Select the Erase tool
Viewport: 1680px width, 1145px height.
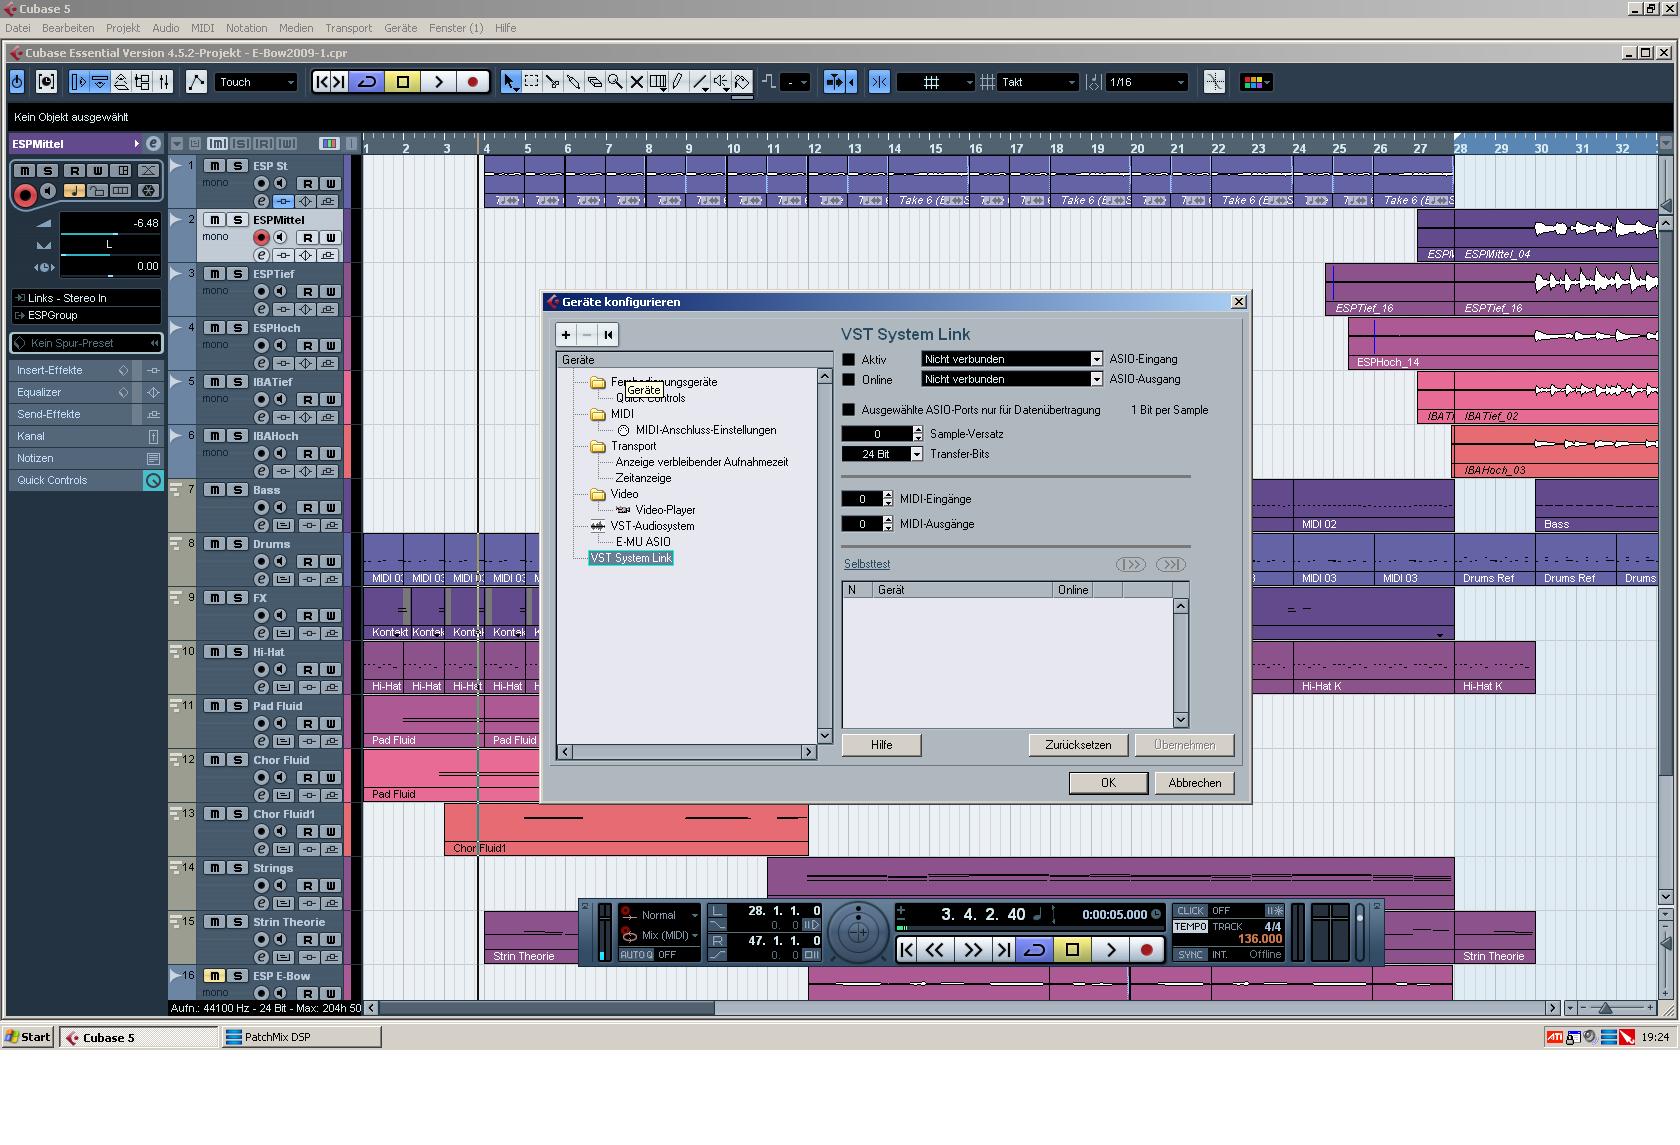coord(595,82)
